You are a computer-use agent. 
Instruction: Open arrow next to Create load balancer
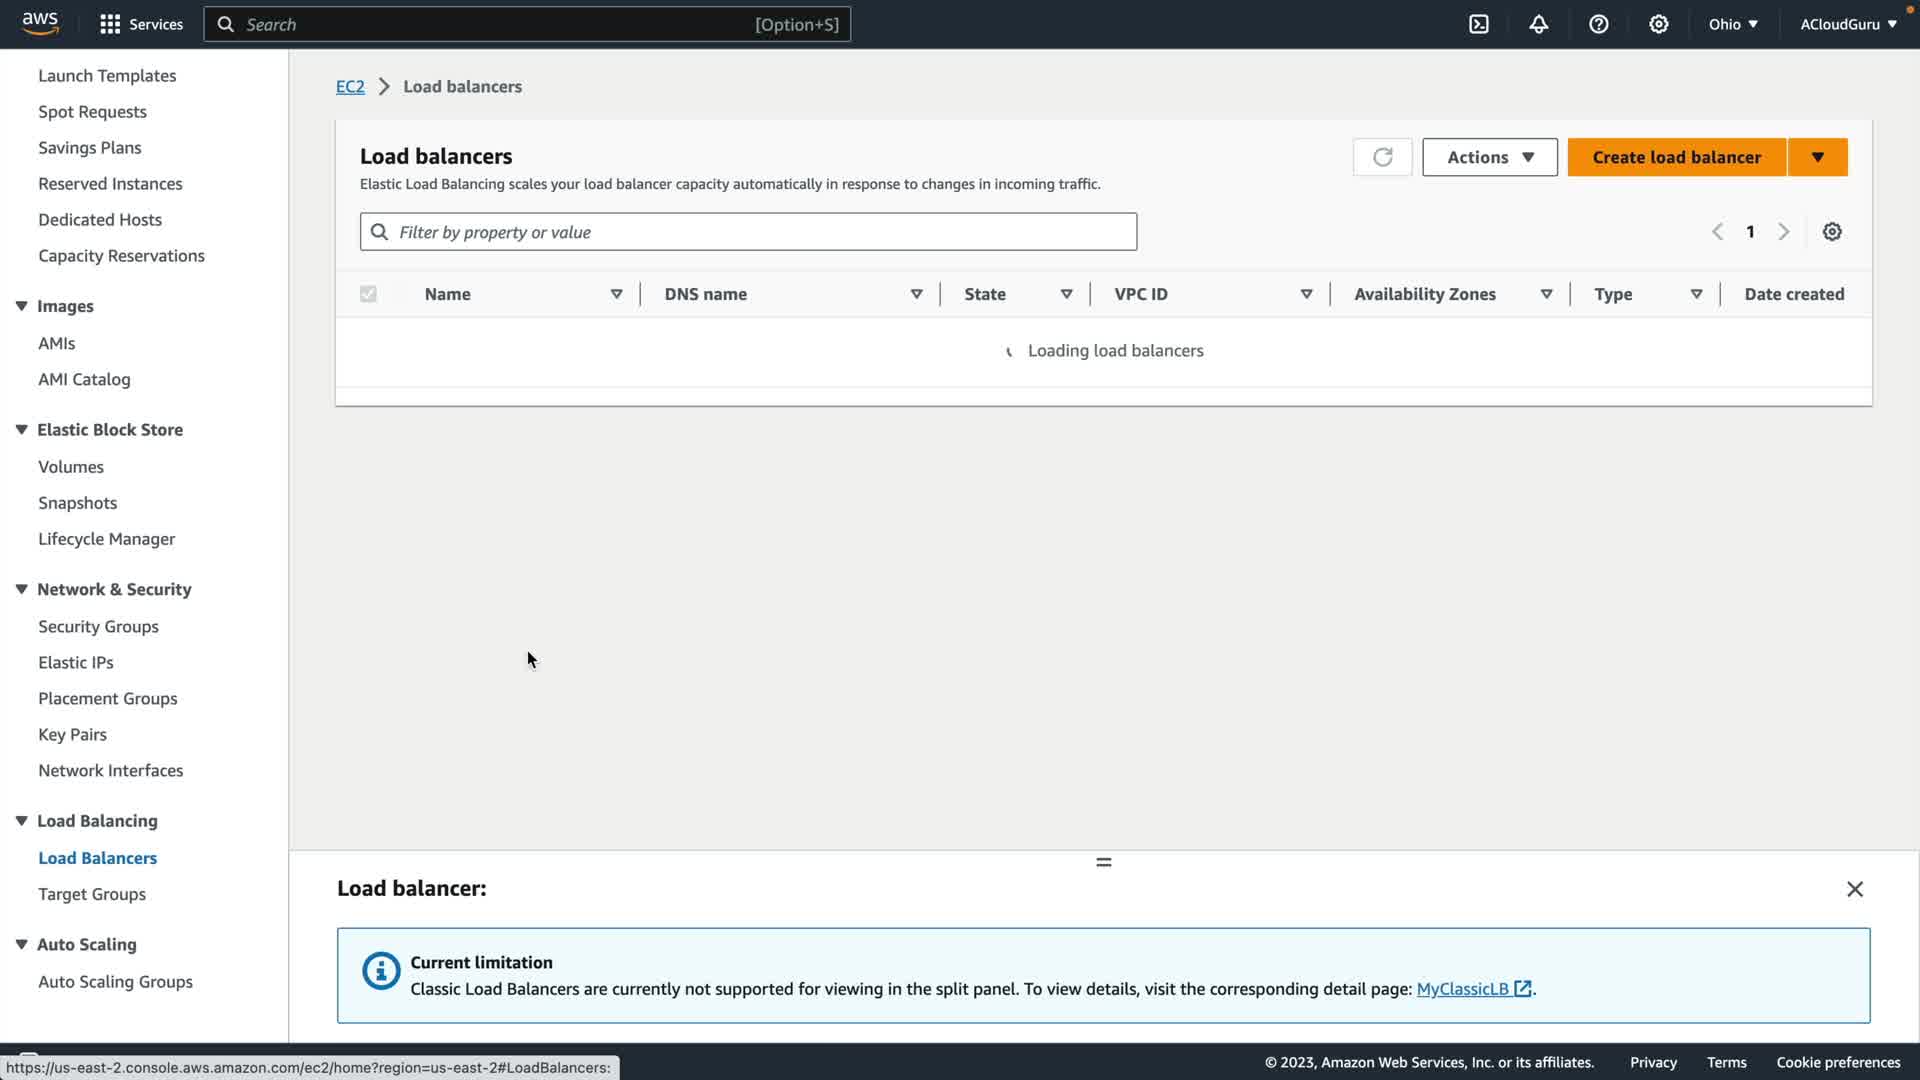click(x=1817, y=157)
